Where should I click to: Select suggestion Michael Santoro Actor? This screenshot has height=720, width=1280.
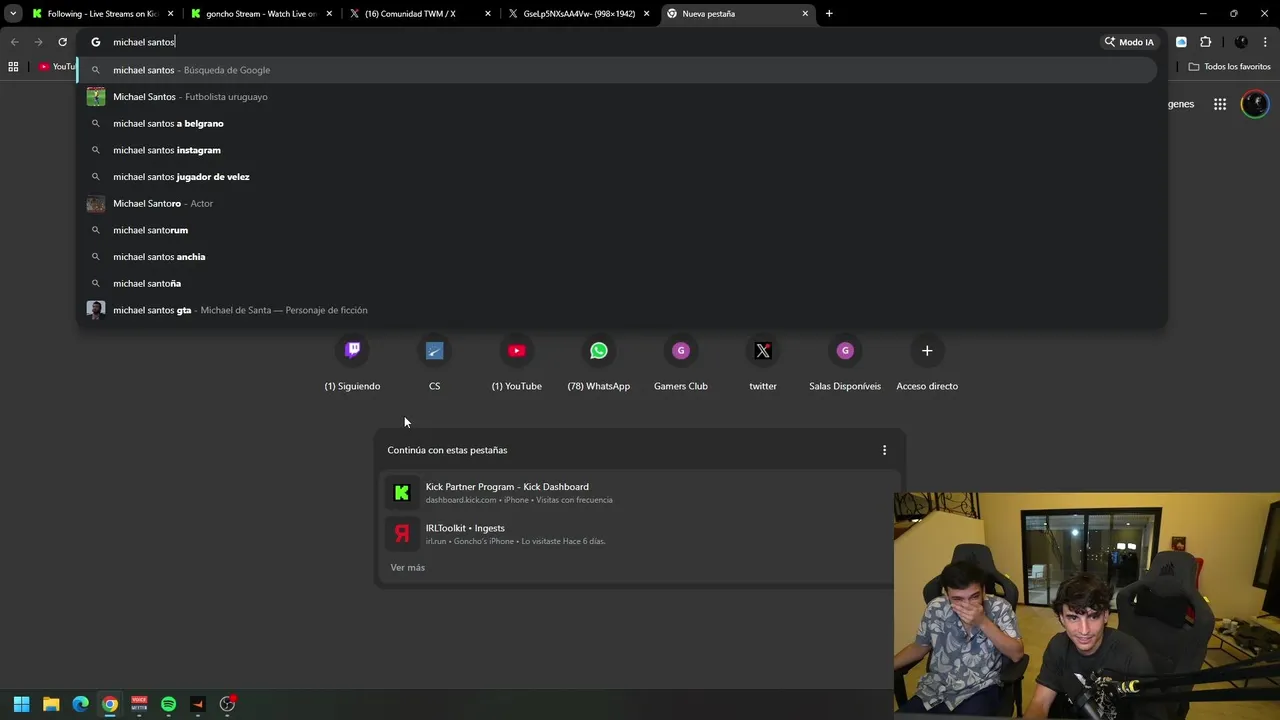point(618,204)
